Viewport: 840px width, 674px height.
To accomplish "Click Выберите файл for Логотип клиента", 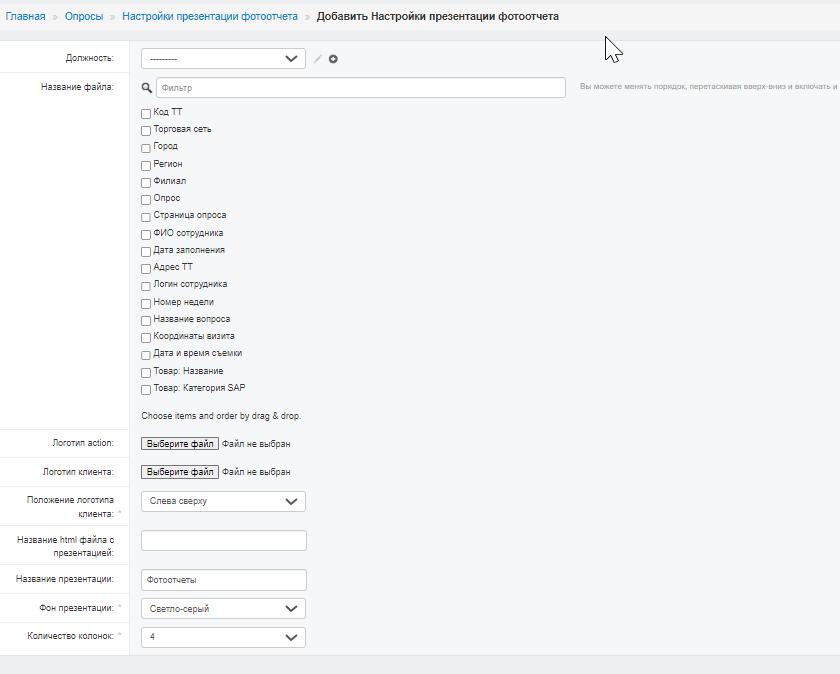I will click(x=180, y=472).
